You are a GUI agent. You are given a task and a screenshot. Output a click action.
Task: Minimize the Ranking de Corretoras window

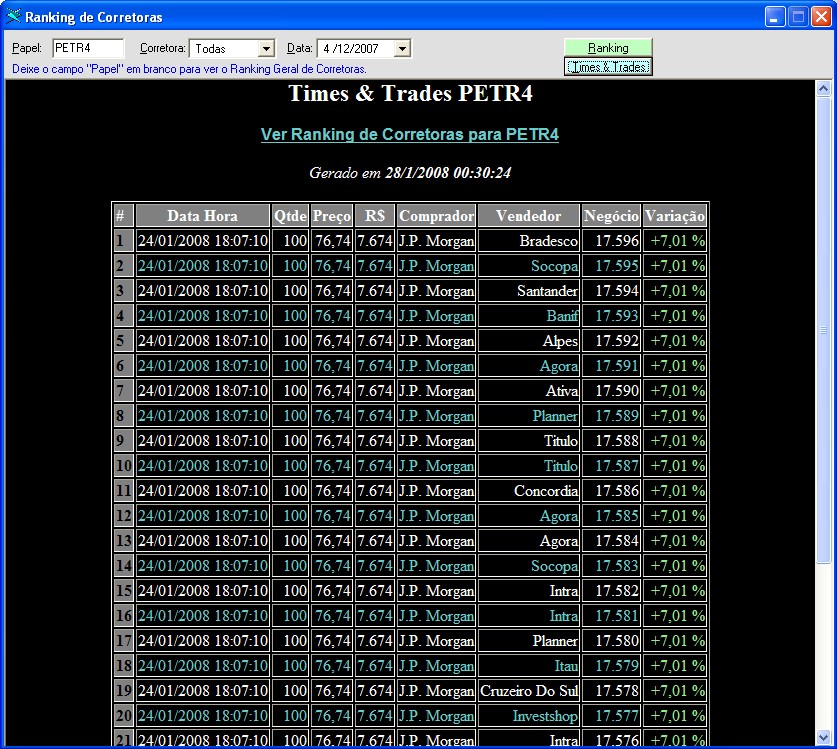[x=776, y=17]
